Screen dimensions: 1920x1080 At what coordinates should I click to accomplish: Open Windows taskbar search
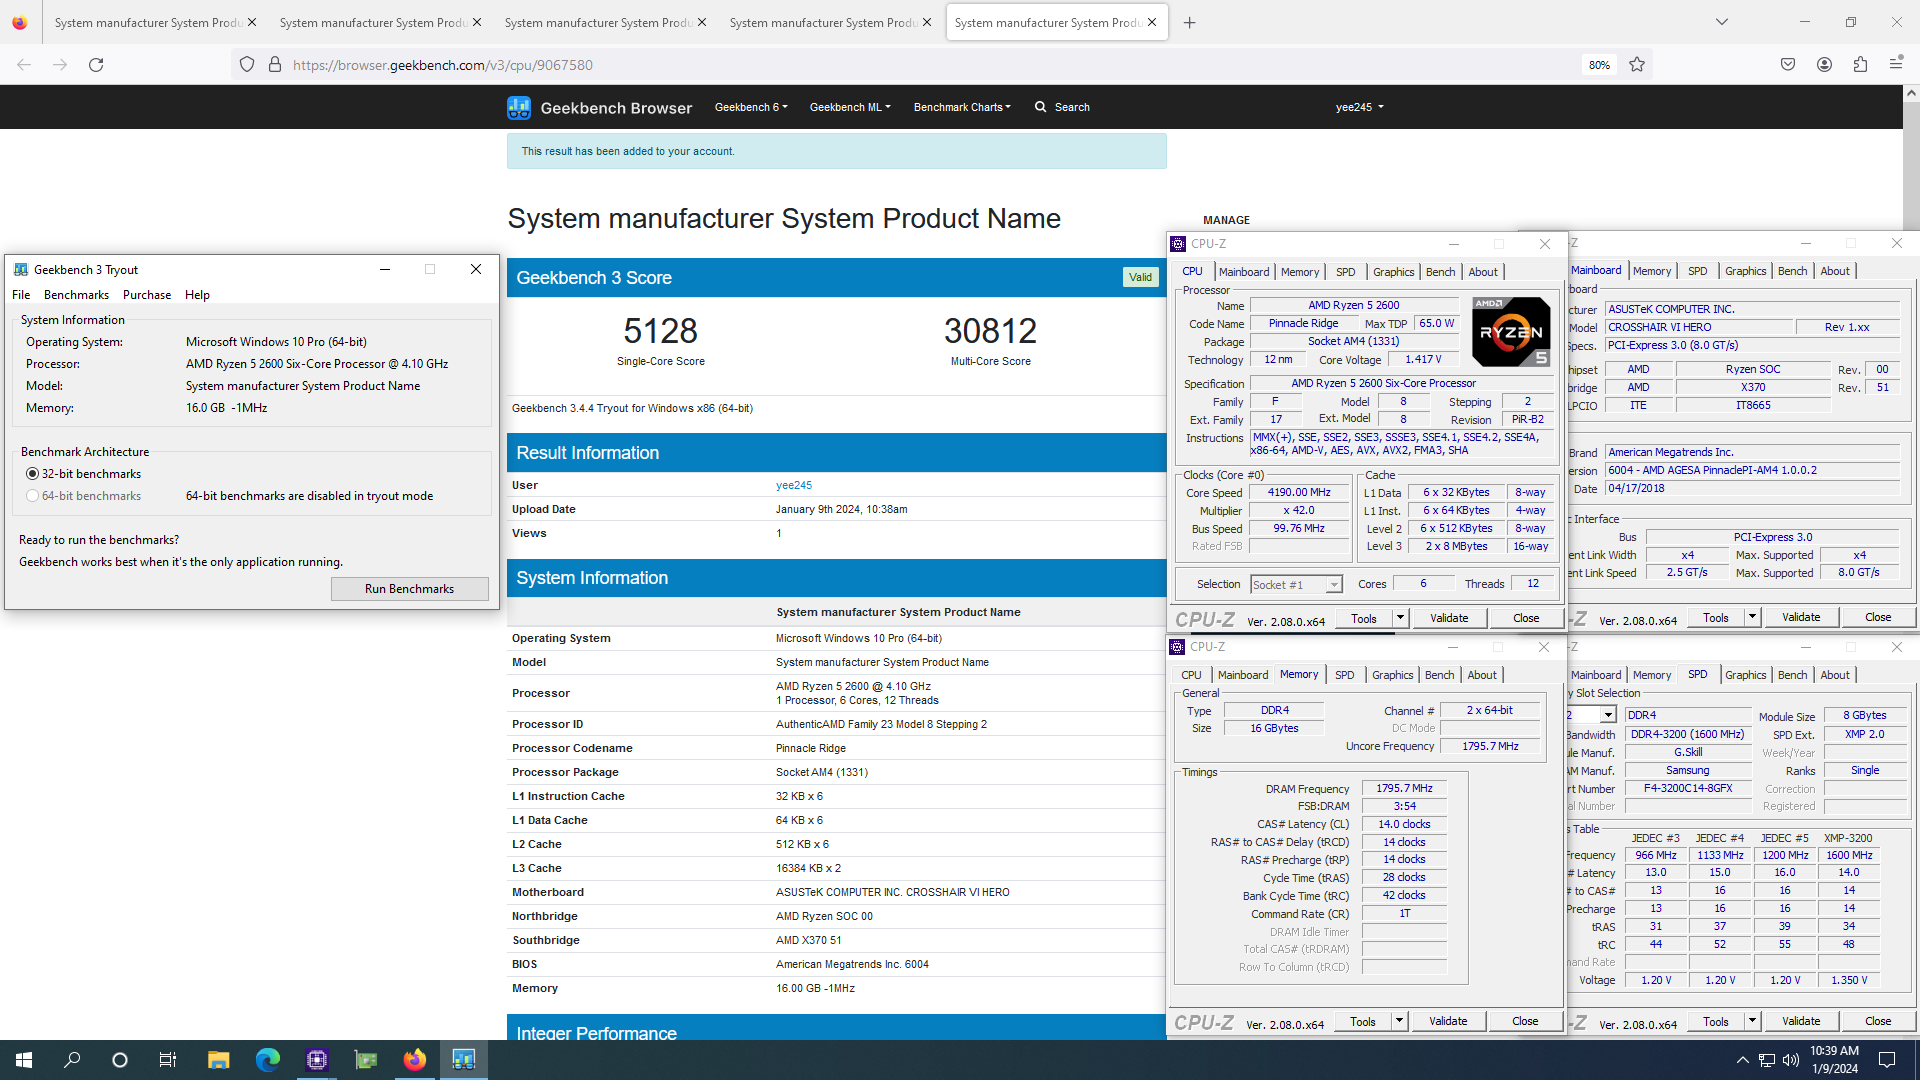pos(72,1060)
